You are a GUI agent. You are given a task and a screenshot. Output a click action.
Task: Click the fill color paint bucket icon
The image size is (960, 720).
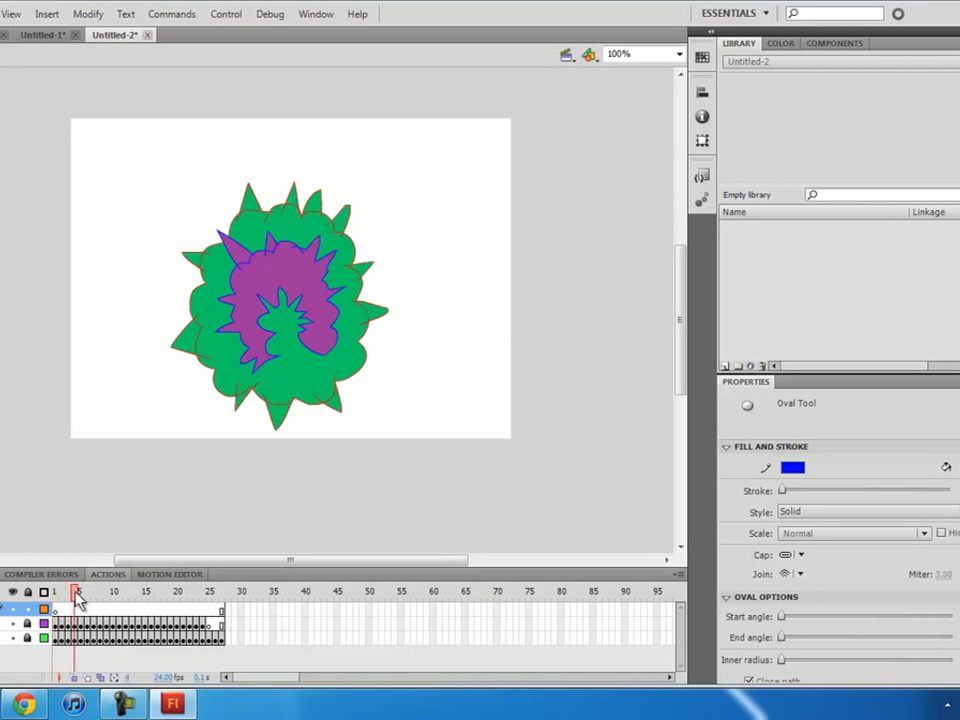(x=946, y=468)
